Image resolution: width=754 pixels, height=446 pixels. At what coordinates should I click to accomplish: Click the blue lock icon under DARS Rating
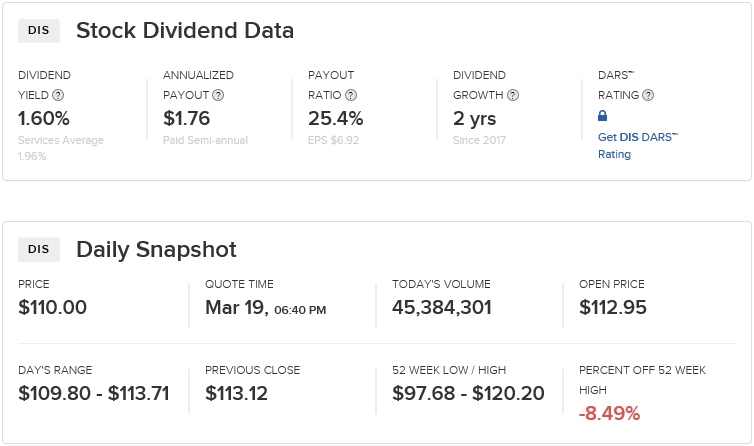point(603,115)
